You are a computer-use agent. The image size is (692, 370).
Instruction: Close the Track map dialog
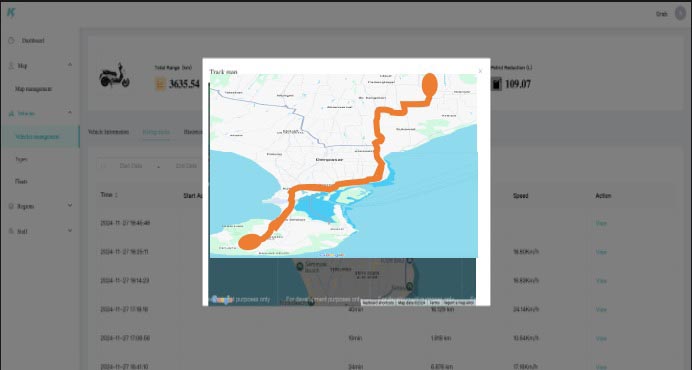[x=480, y=71]
